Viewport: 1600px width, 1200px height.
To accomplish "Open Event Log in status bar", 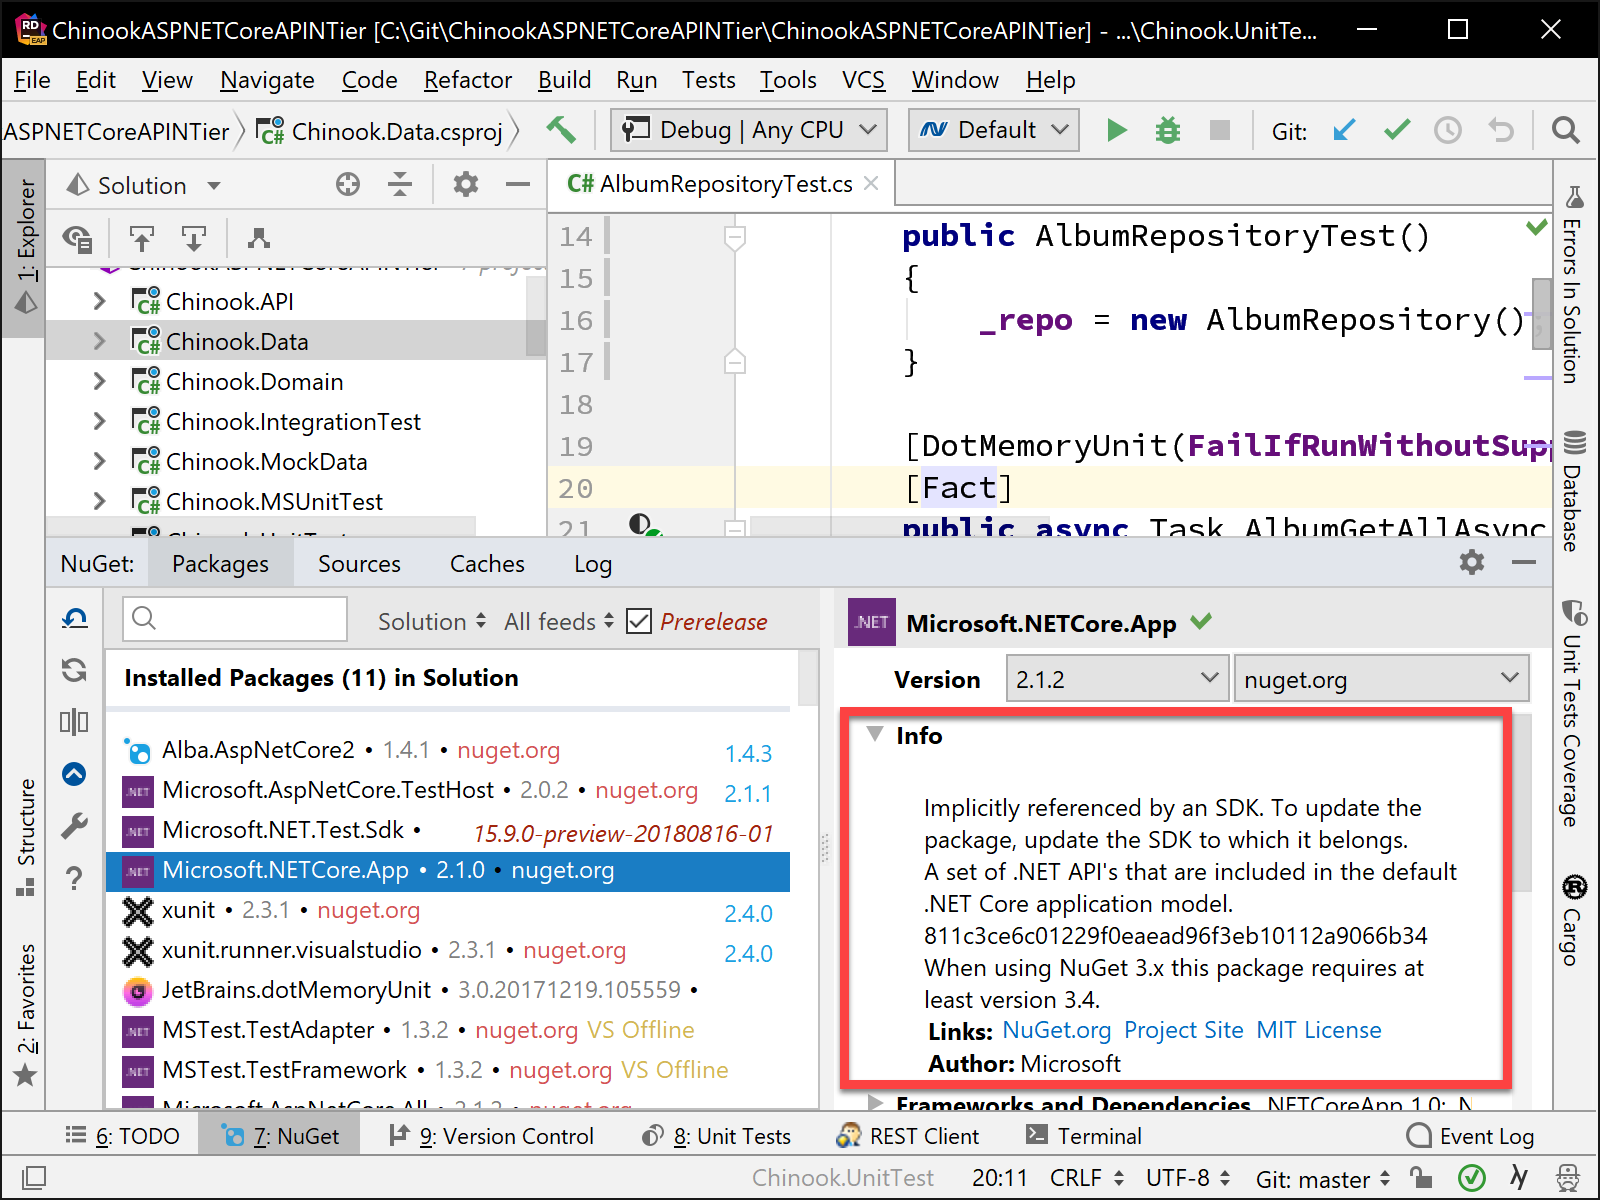I will tap(1470, 1136).
